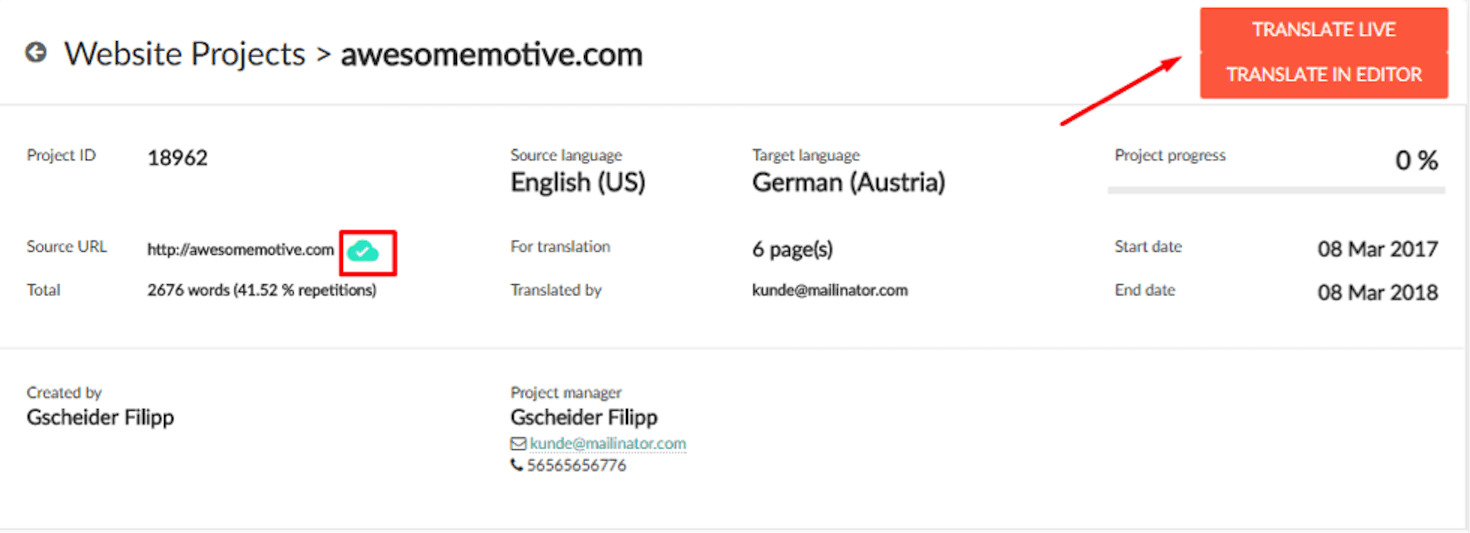Click the 2676 words total value

(262, 291)
